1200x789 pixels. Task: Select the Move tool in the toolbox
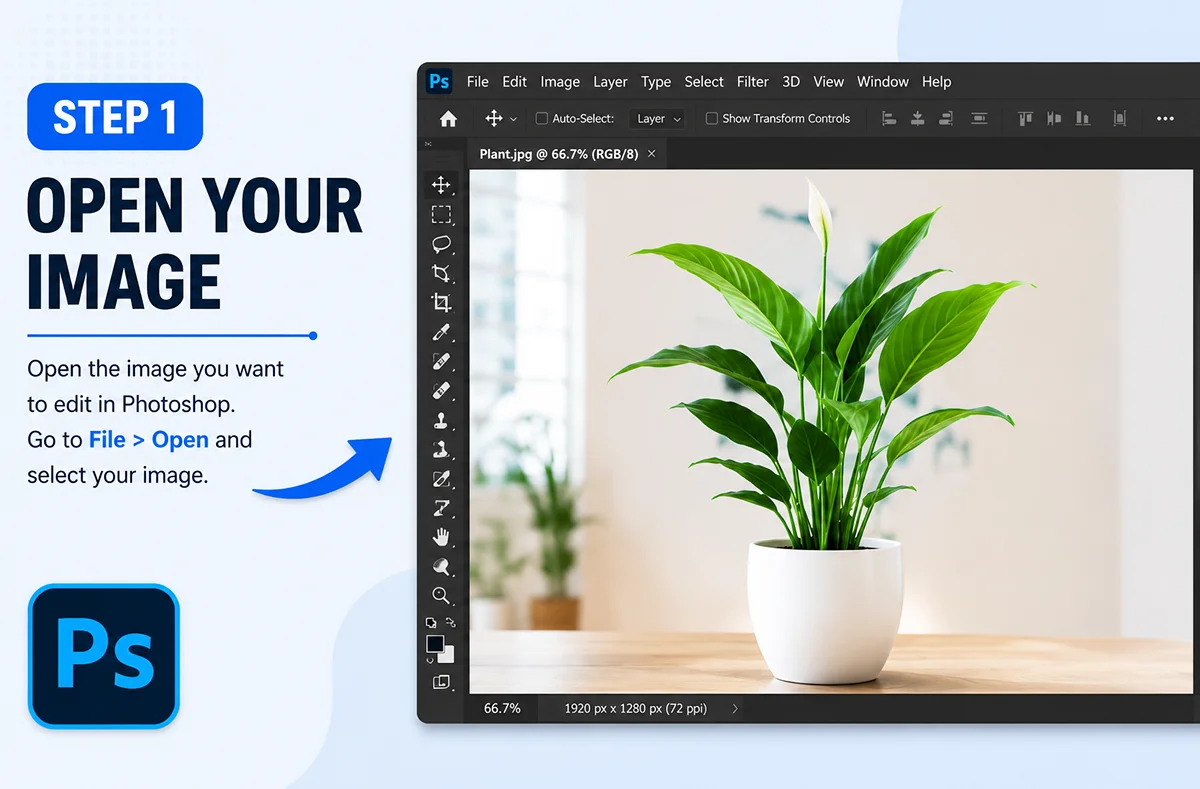pyautogui.click(x=440, y=185)
